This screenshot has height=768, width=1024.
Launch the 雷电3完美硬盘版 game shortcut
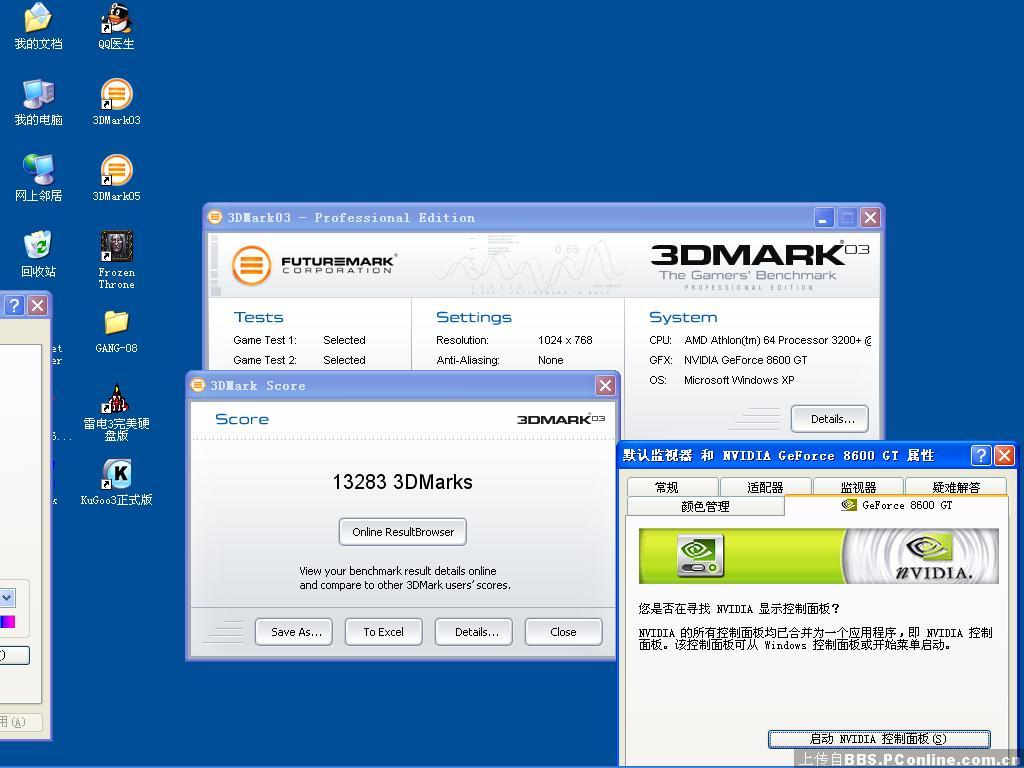click(116, 413)
